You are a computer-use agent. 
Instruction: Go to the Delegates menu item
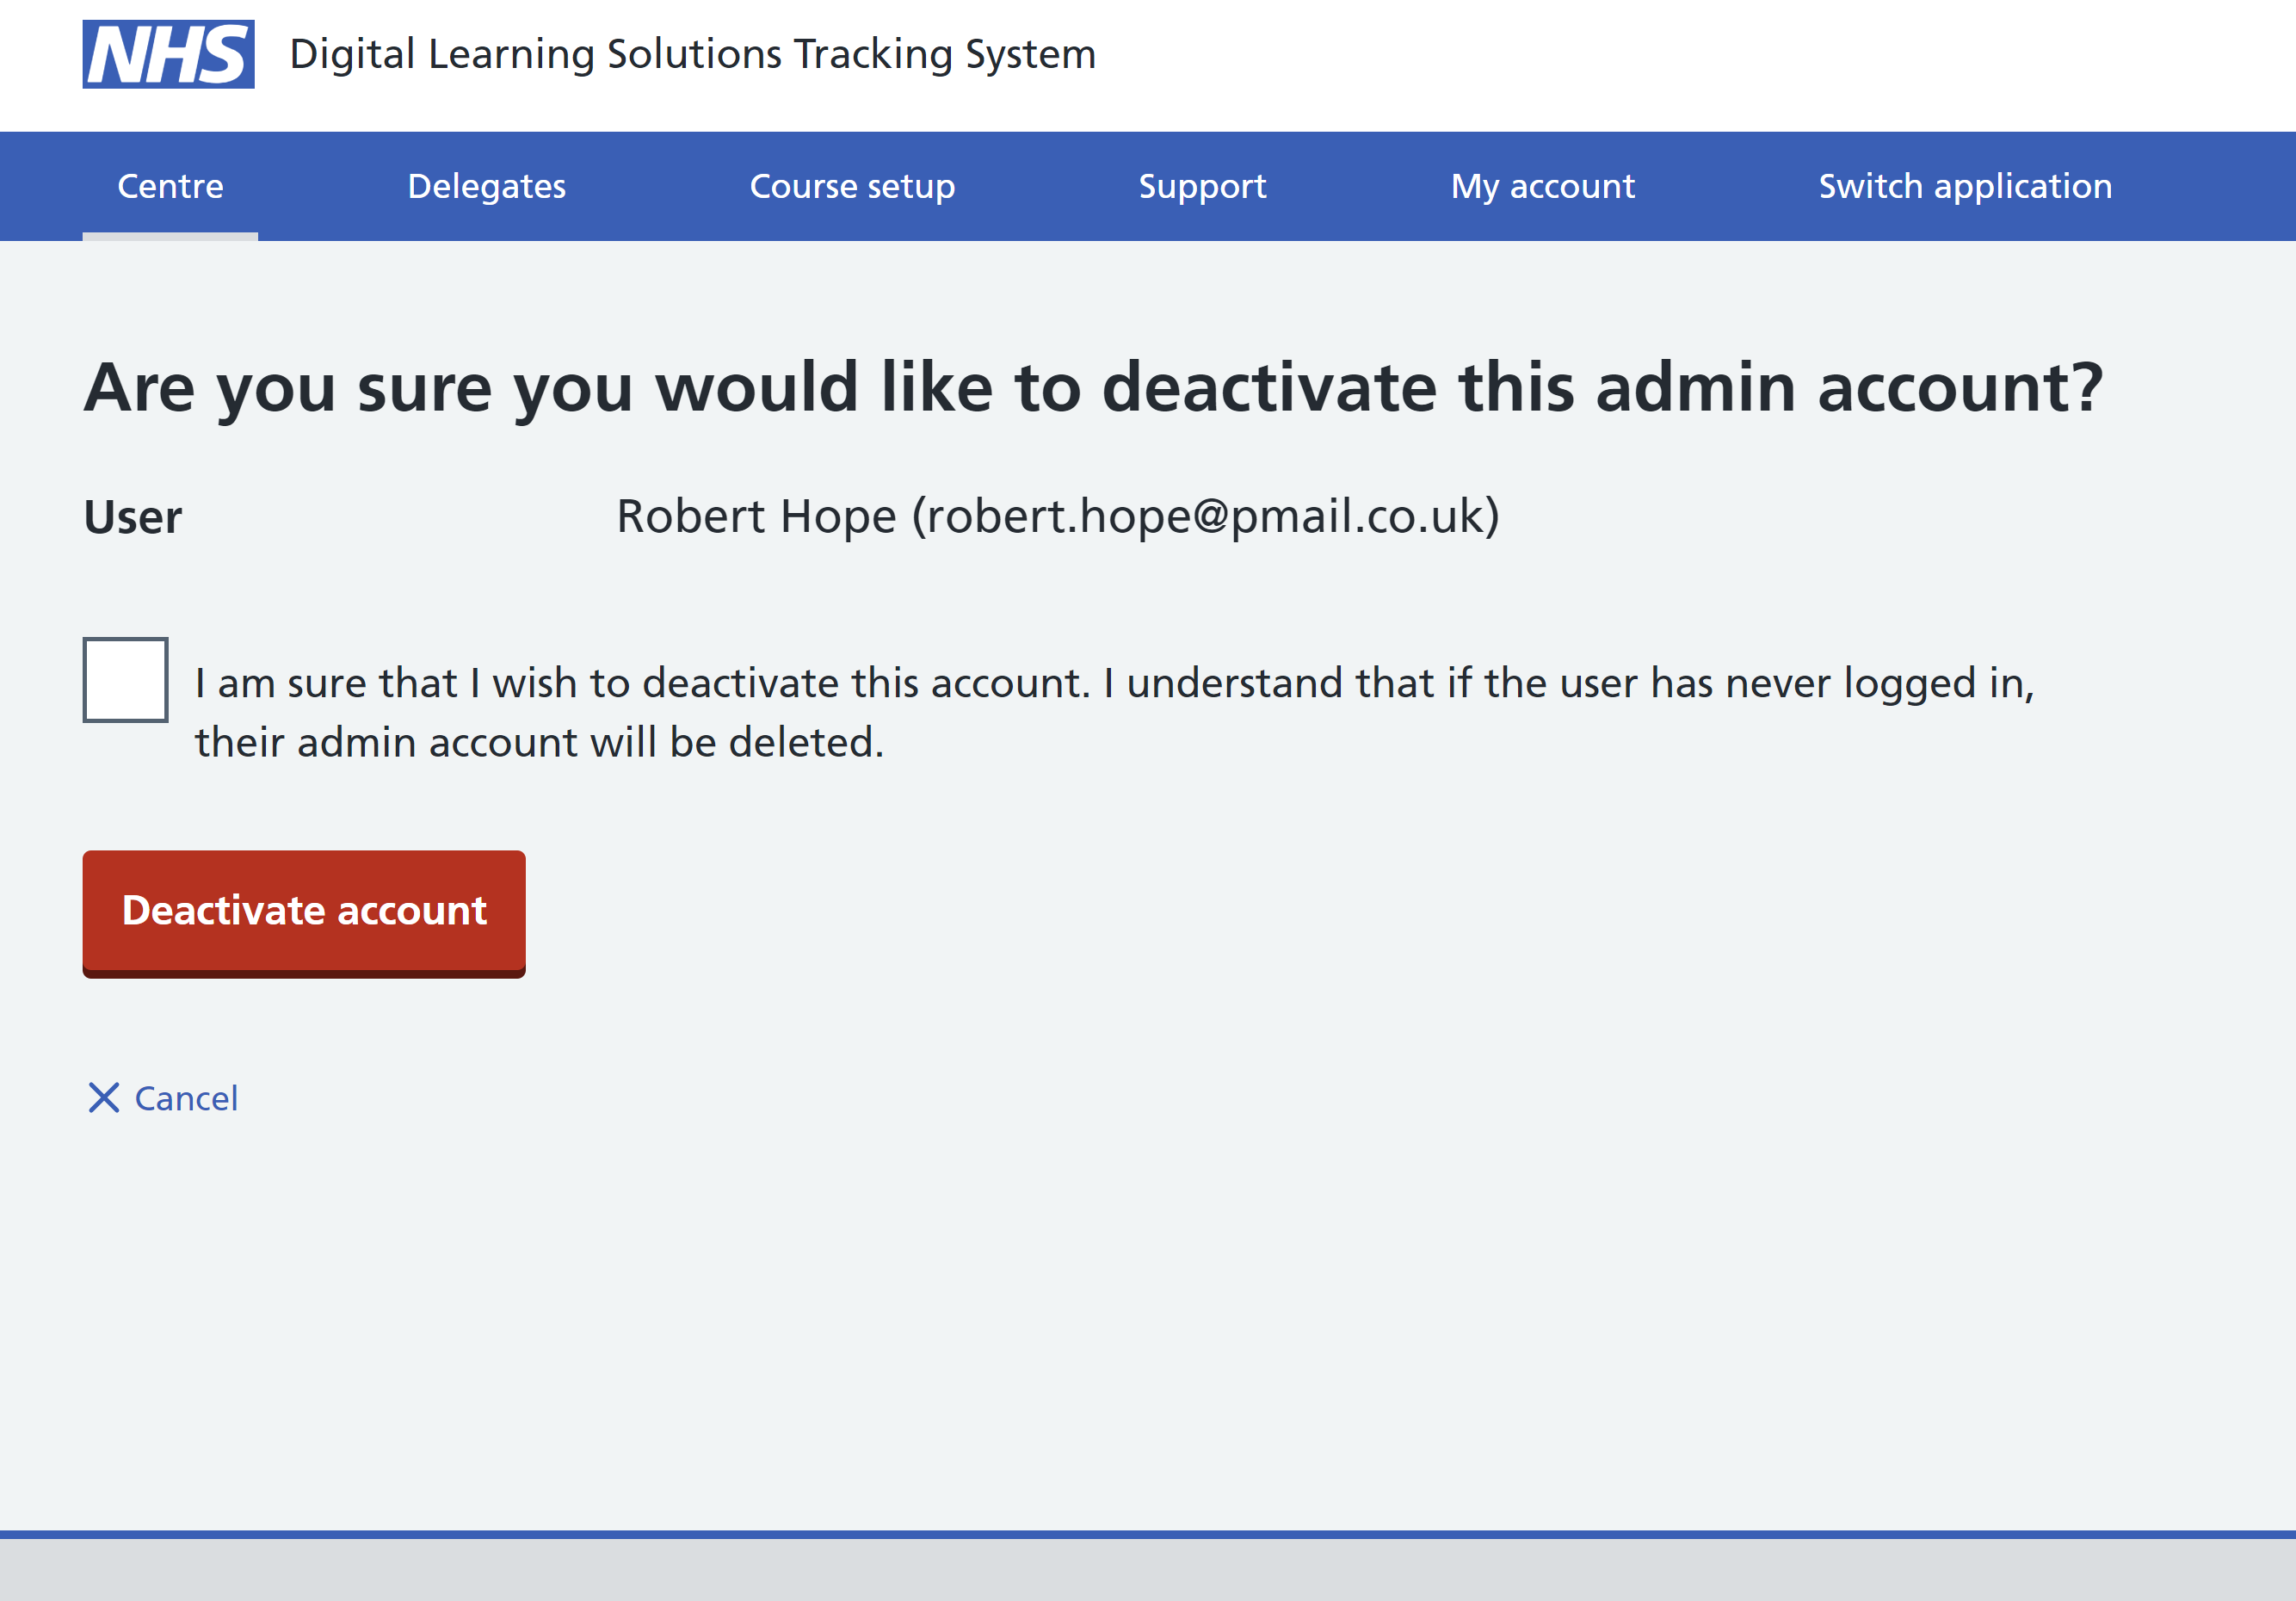(486, 186)
